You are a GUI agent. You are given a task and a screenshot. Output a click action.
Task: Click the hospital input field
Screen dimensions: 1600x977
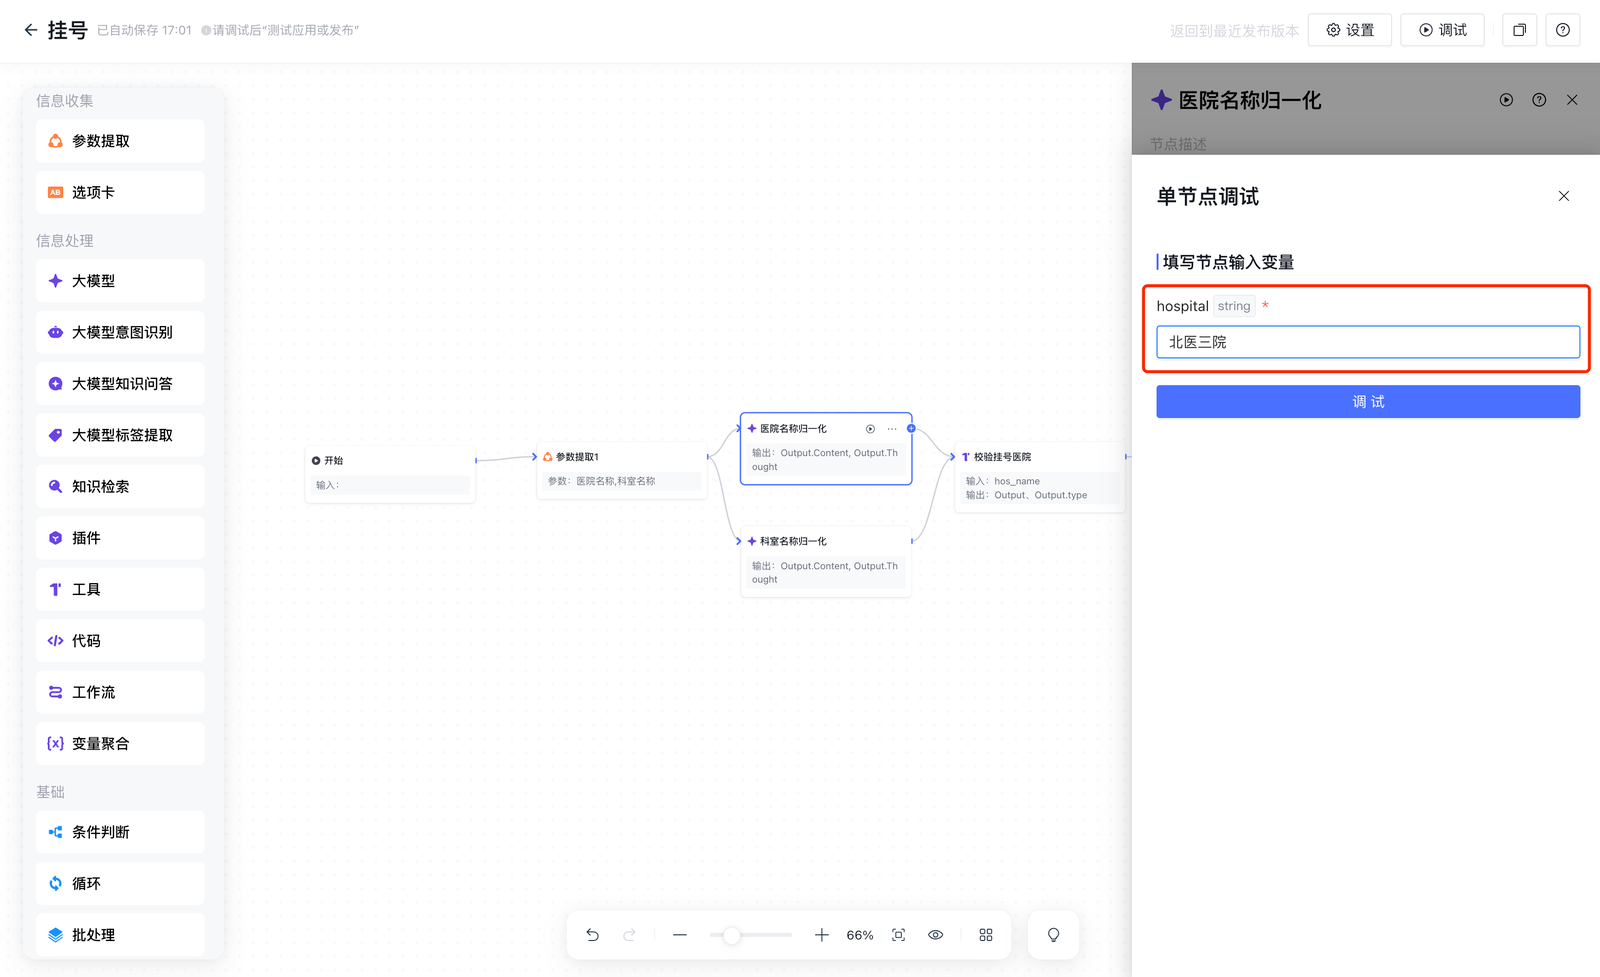(1367, 342)
